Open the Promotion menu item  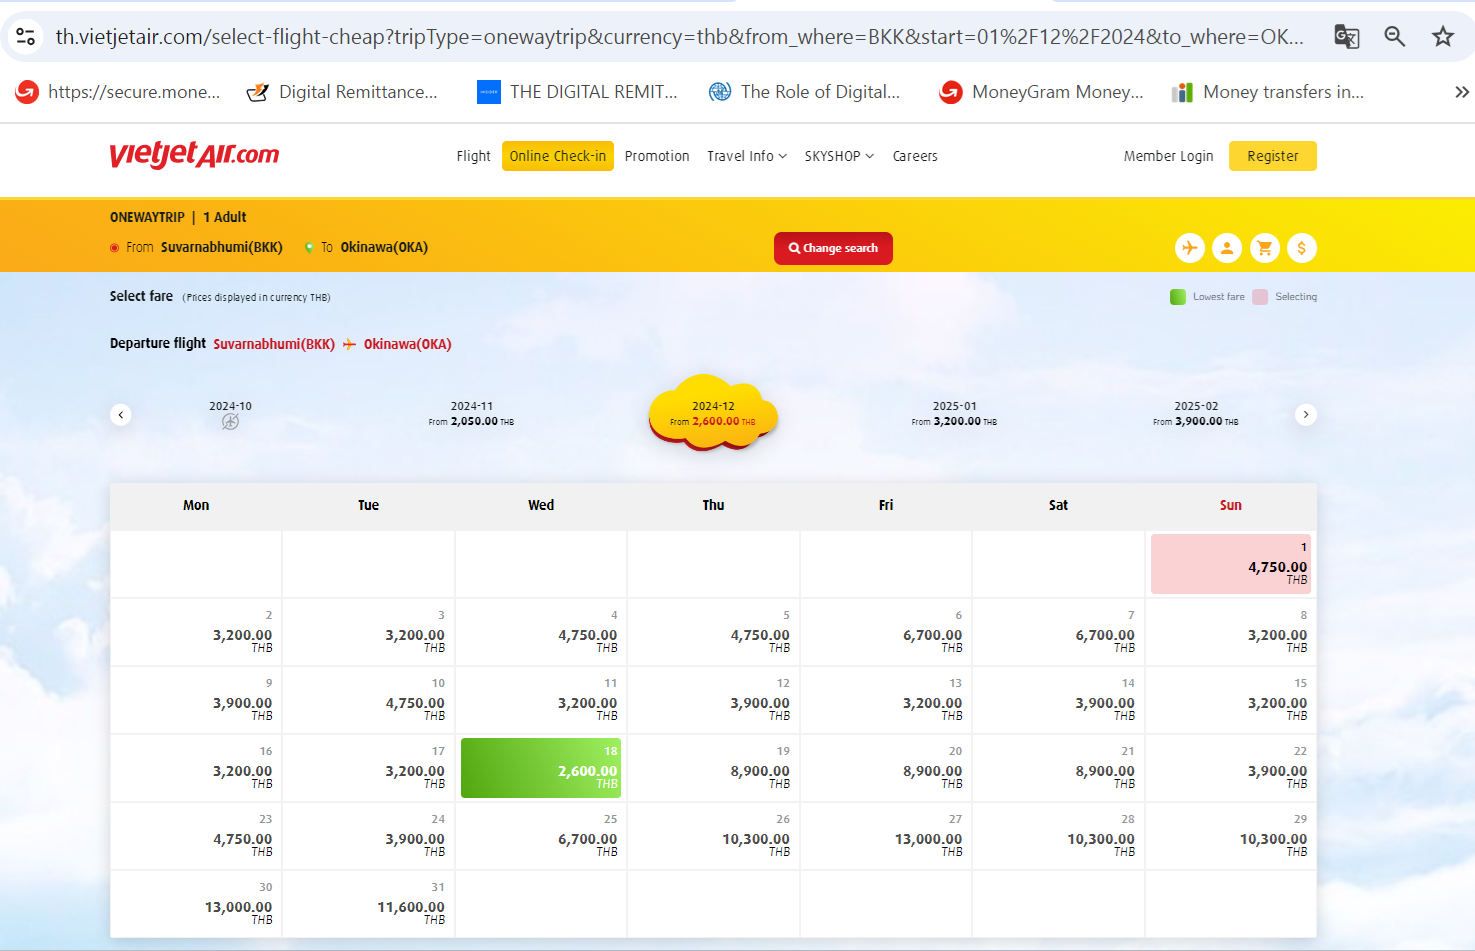(x=657, y=156)
